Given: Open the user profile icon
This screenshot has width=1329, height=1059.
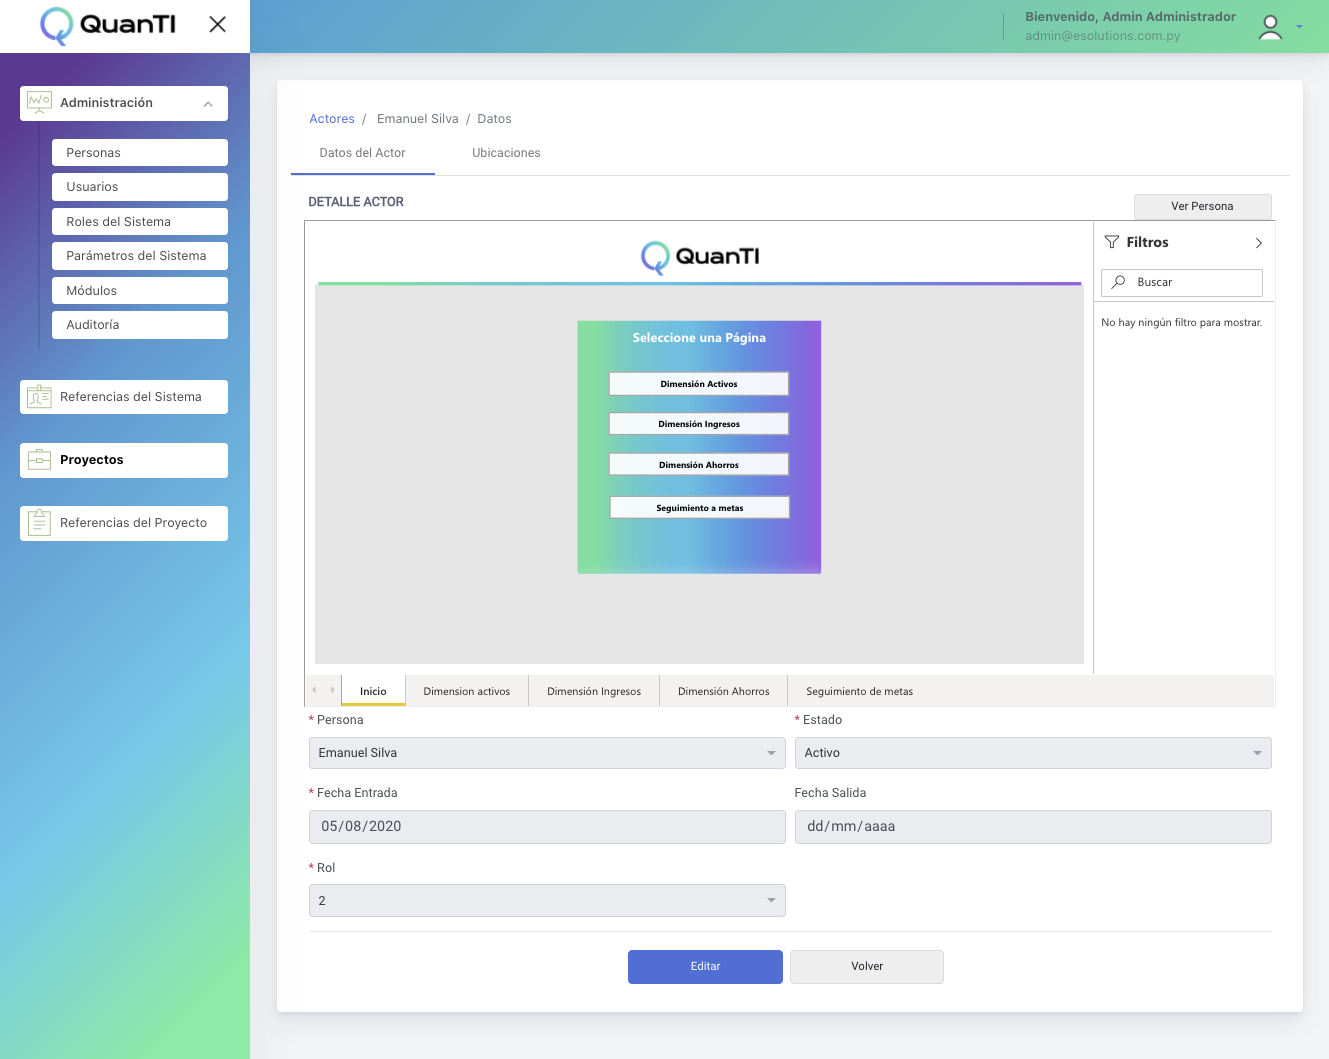Looking at the screenshot, I should click(1270, 27).
